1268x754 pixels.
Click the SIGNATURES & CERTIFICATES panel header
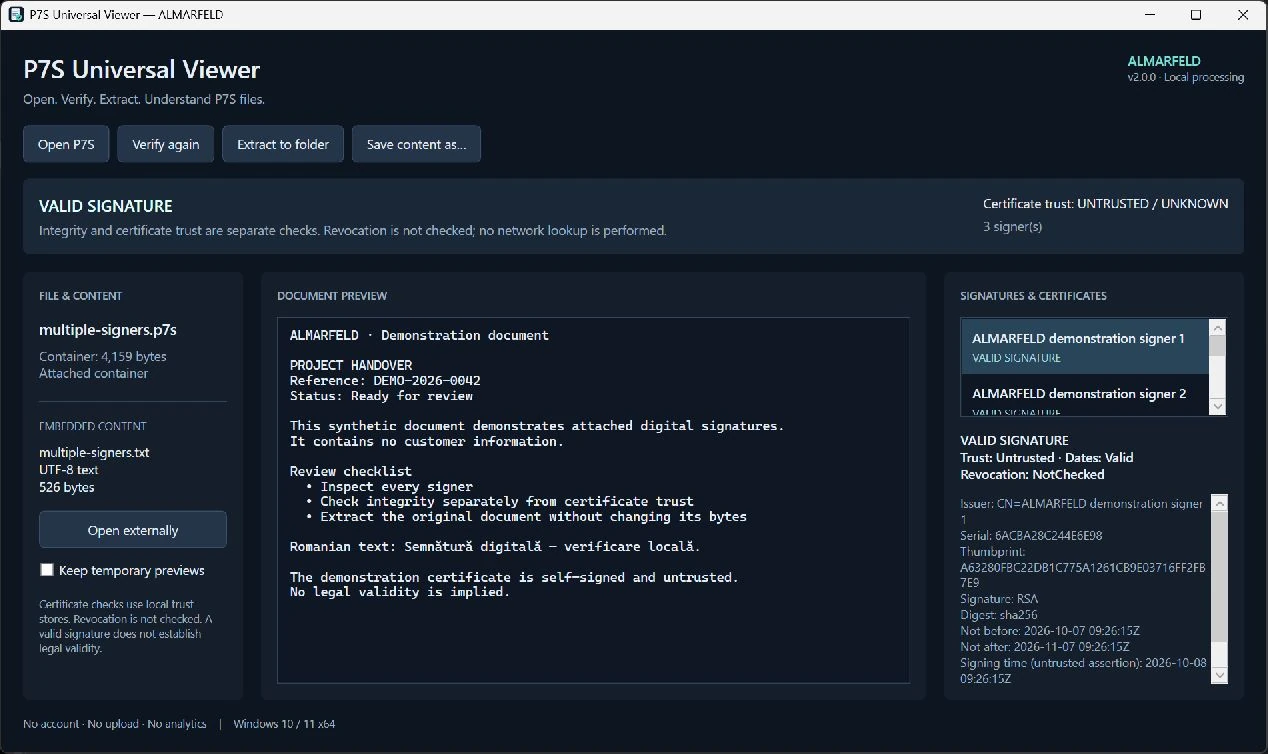coord(1033,296)
